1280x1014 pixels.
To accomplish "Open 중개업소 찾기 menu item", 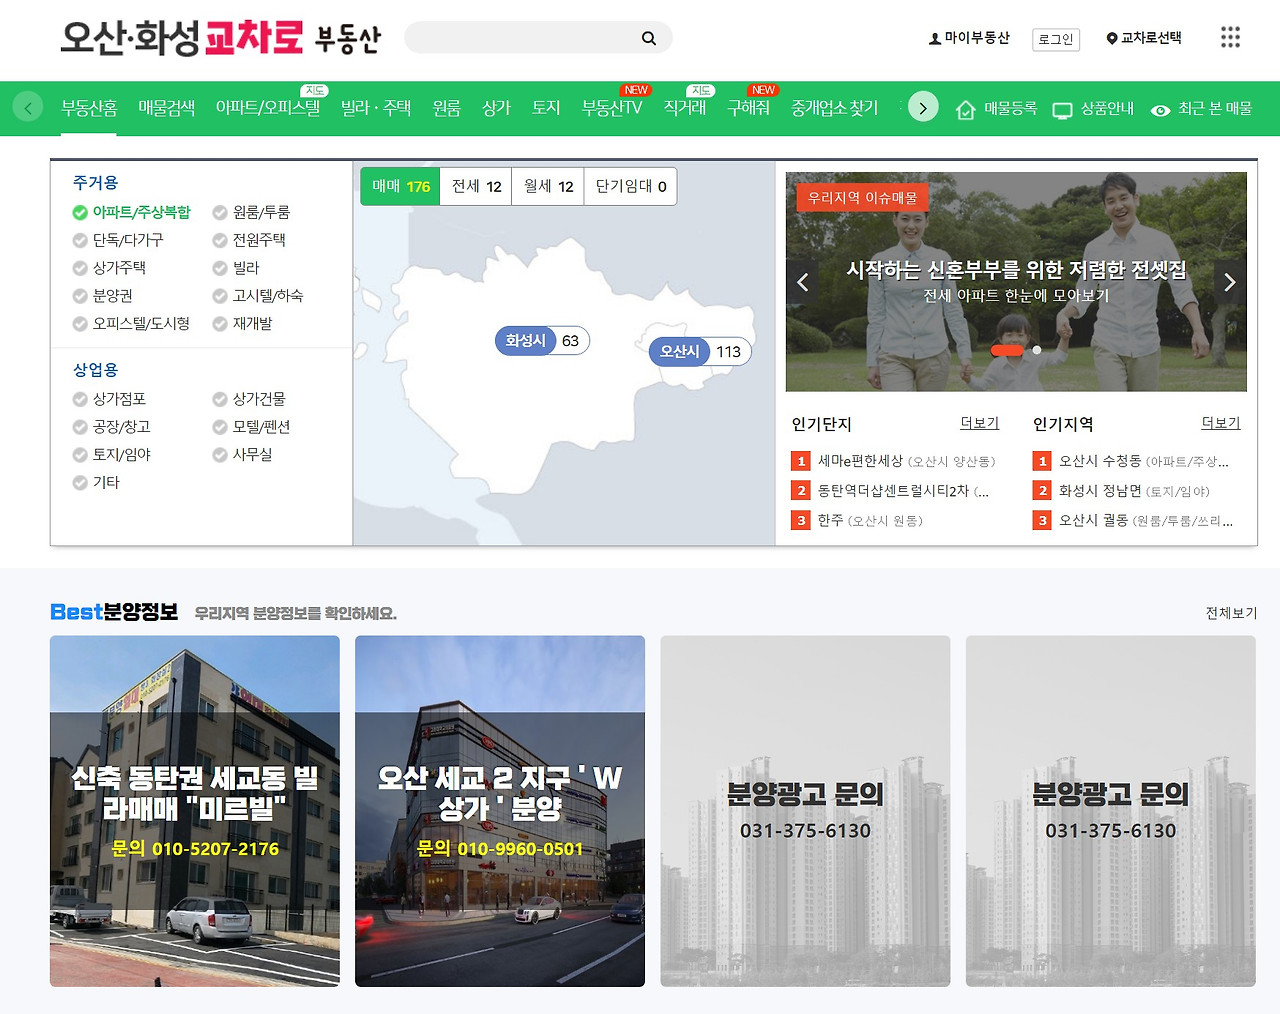I will coord(834,108).
